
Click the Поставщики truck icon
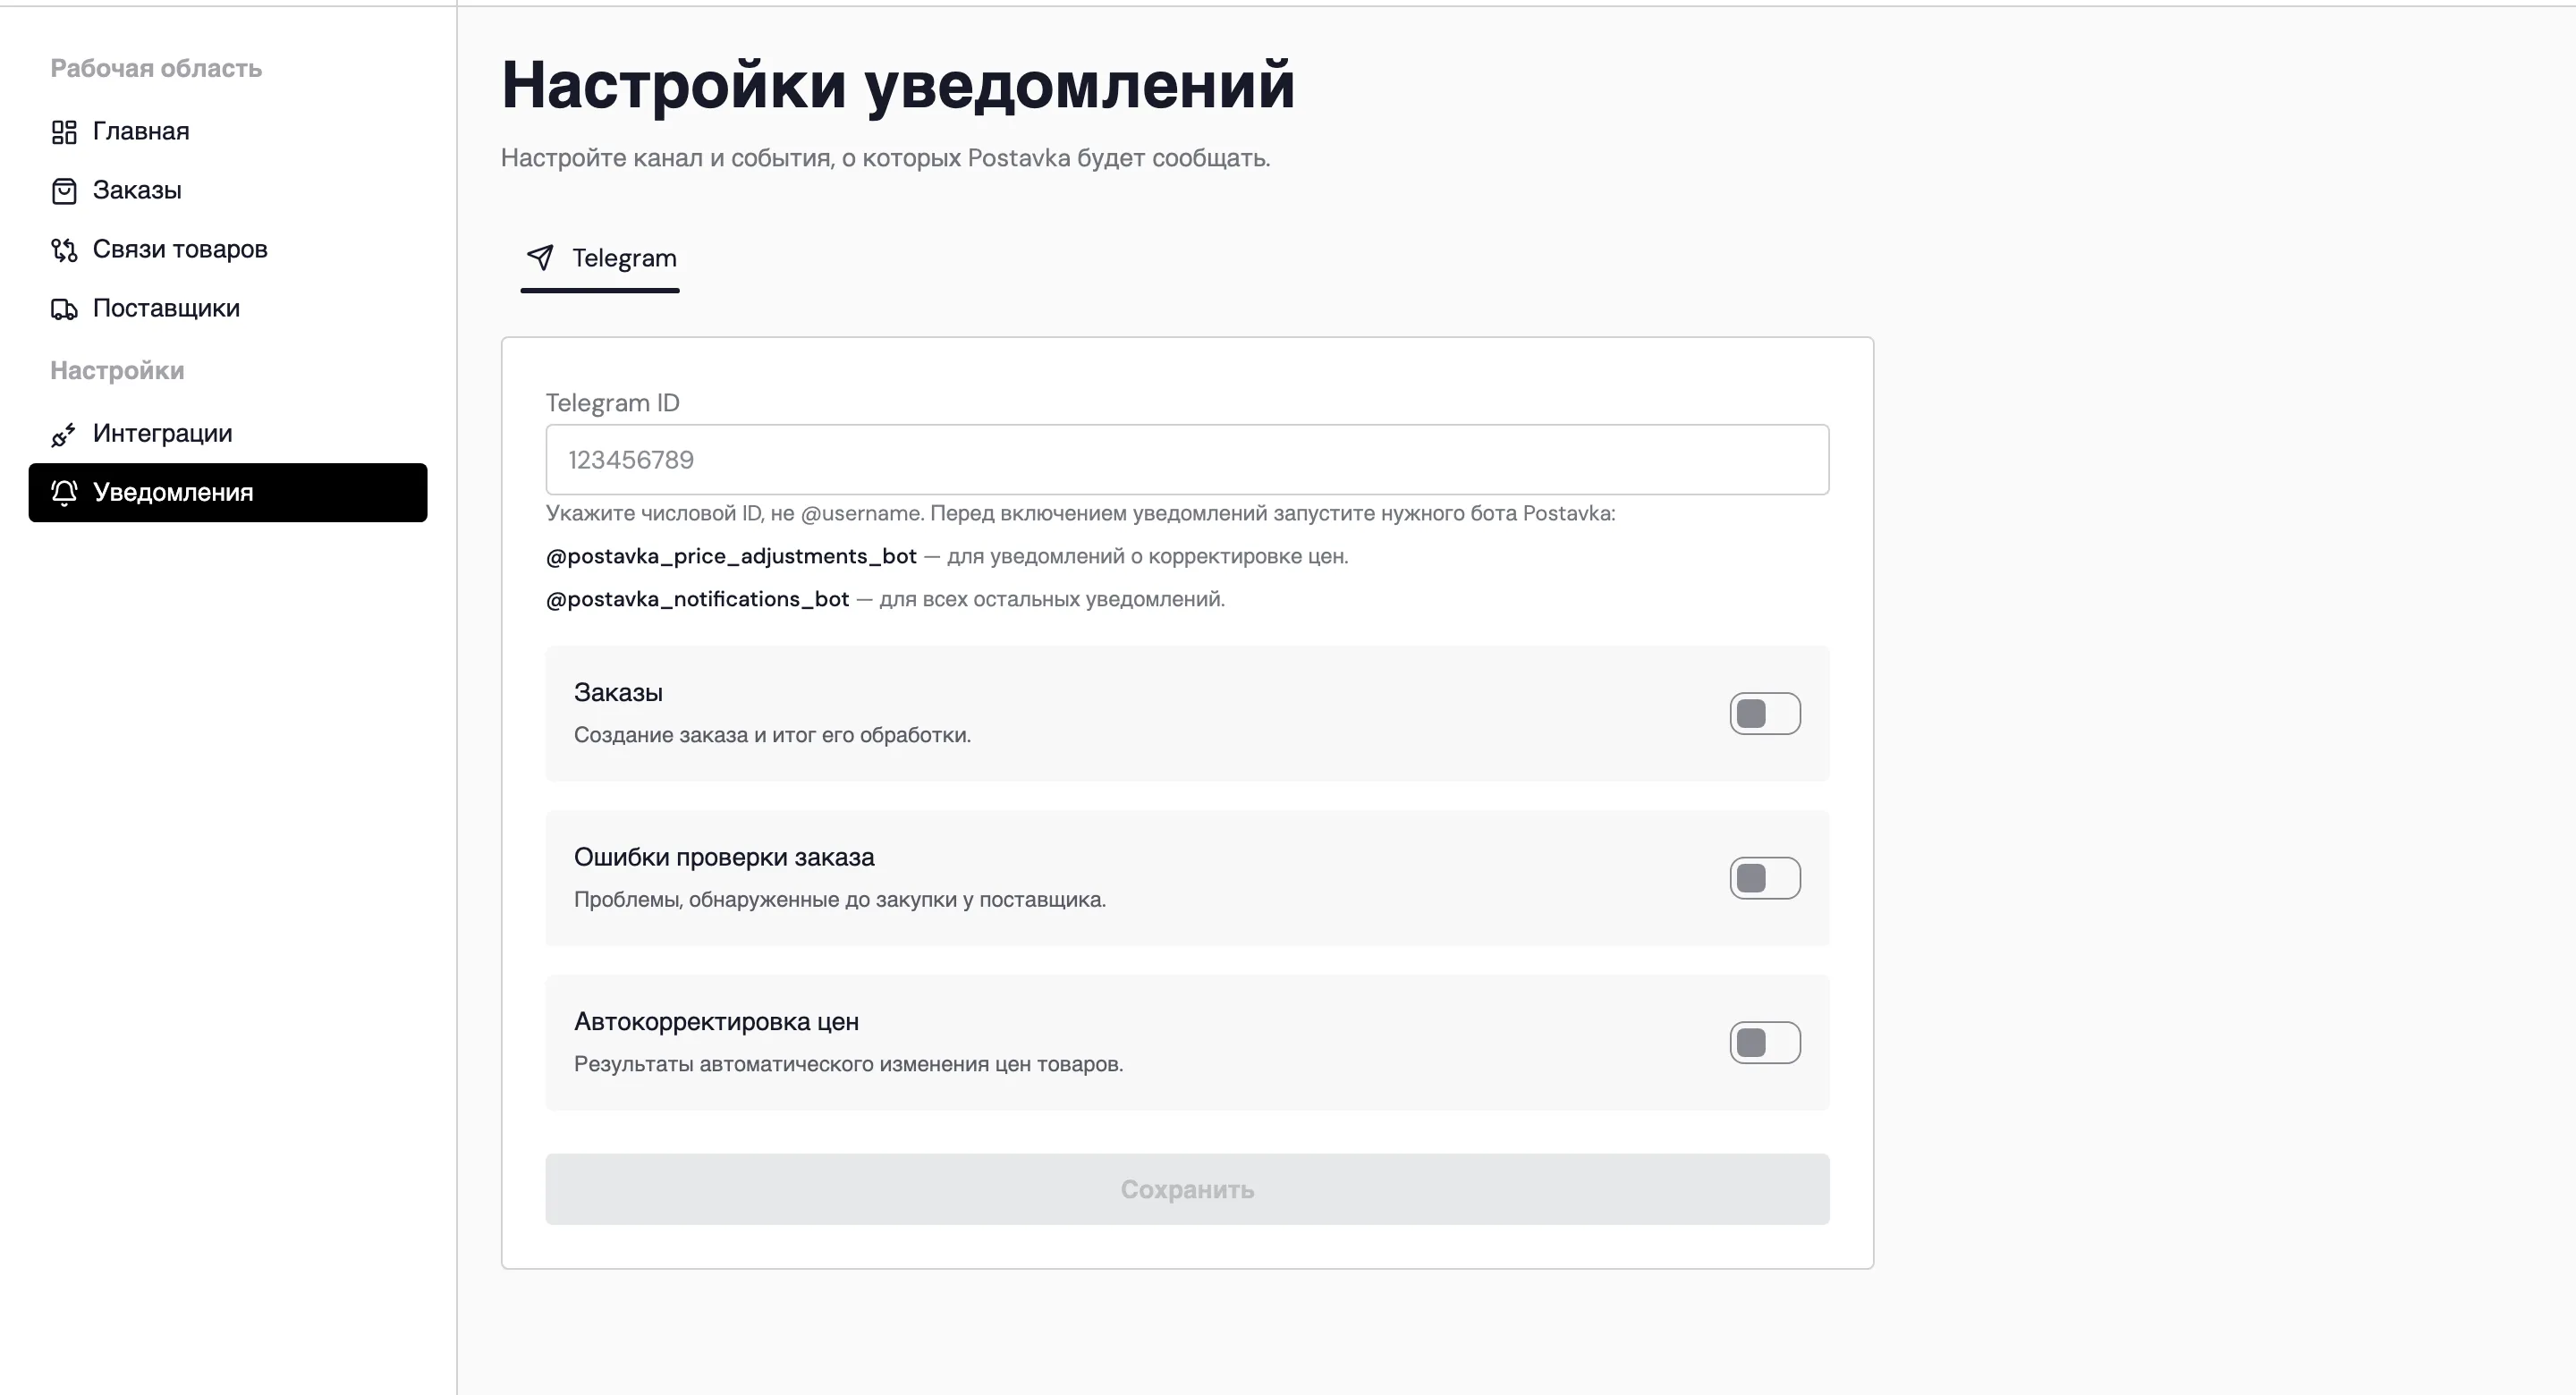pyautogui.click(x=64, y=309)
